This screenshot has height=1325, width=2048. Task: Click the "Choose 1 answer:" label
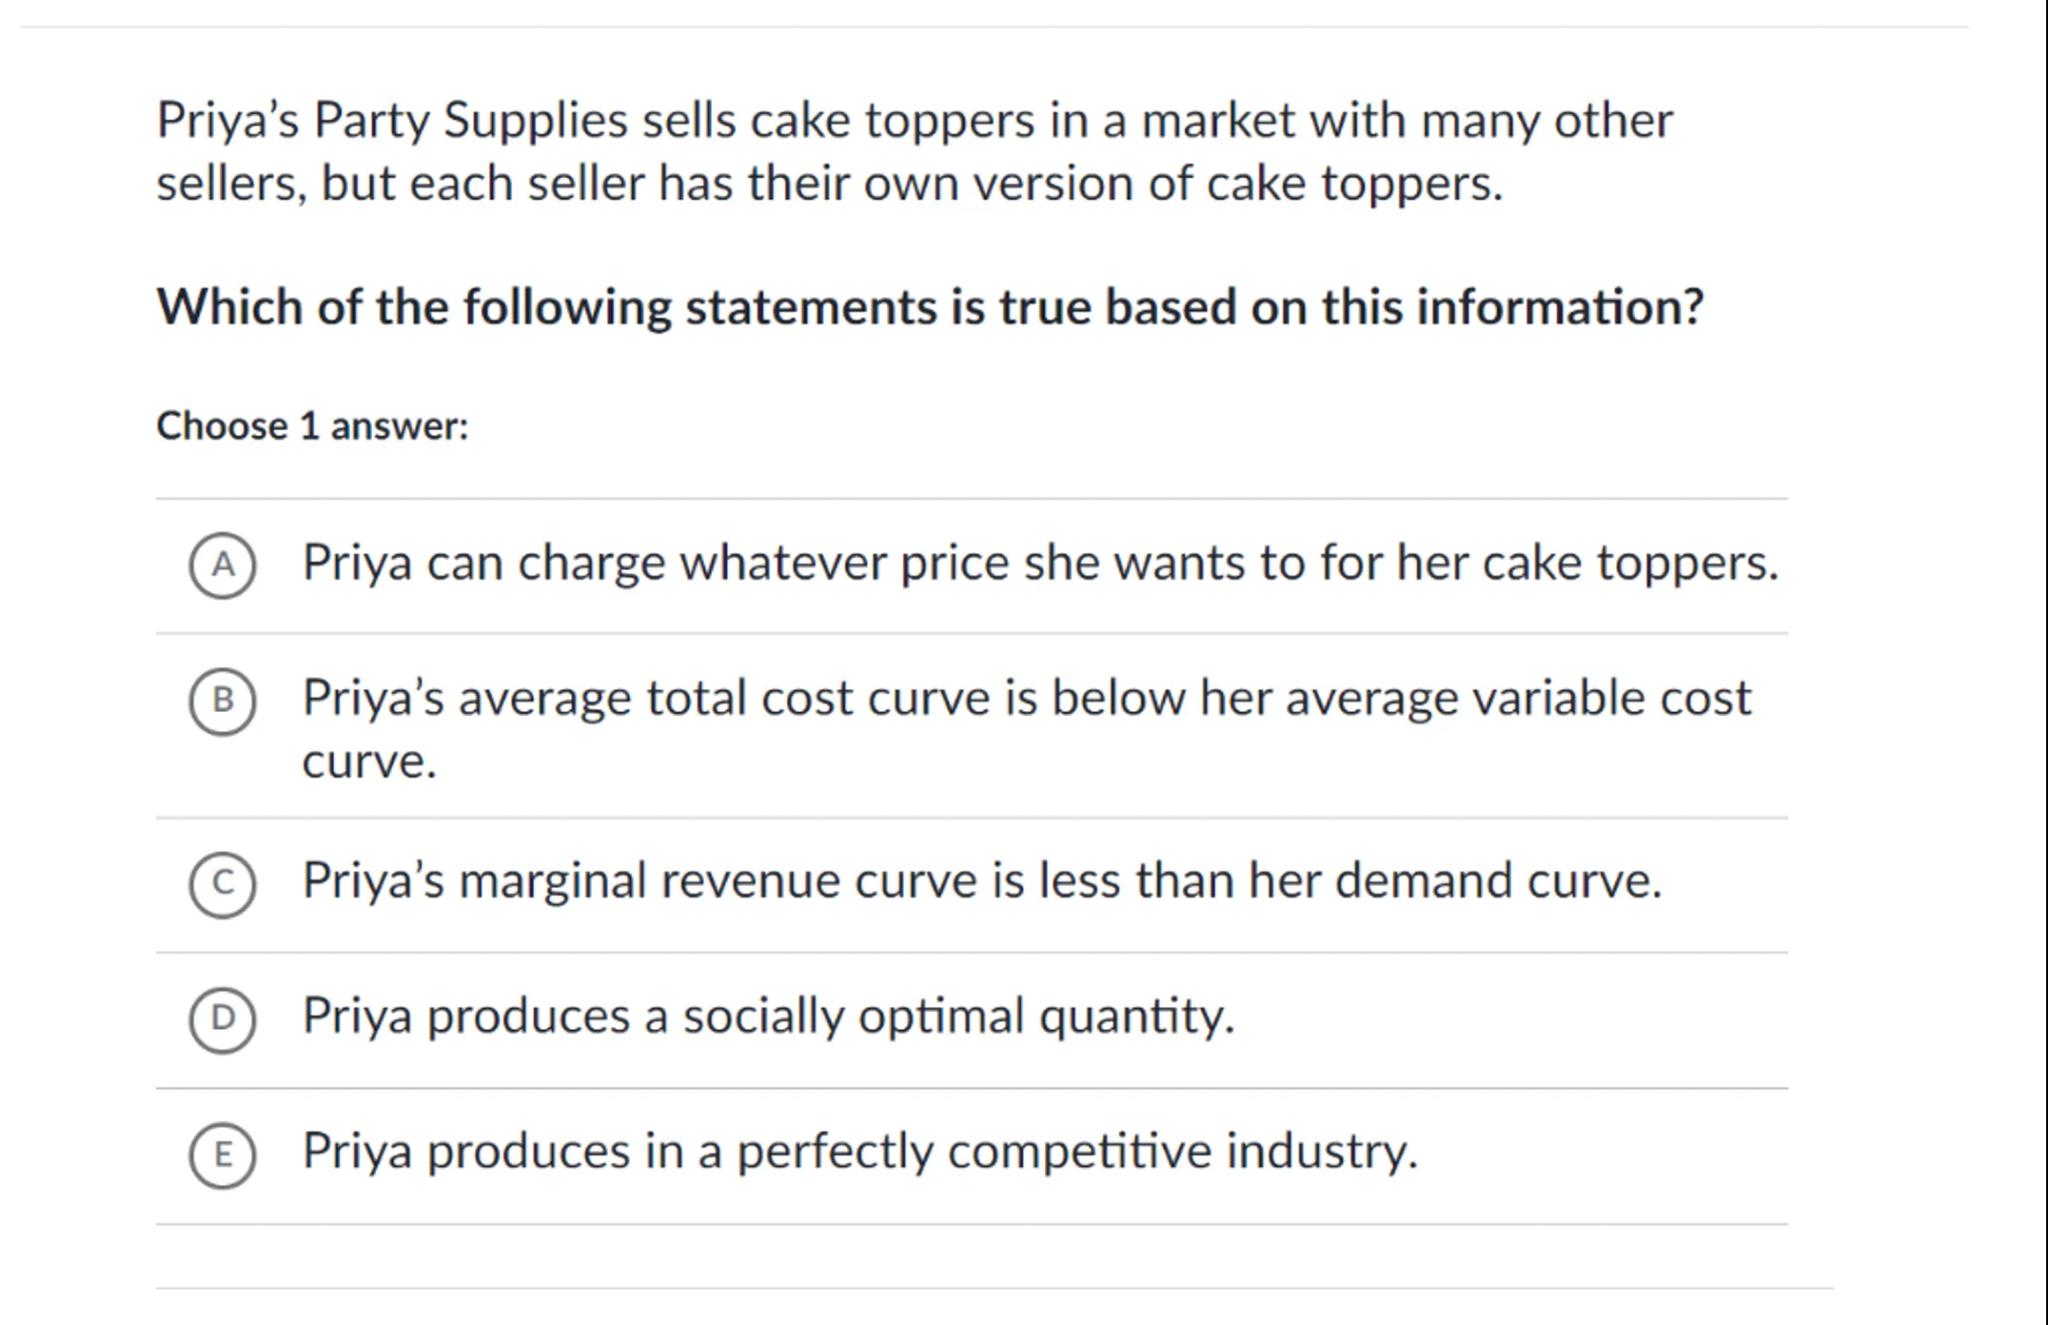[312, 426]
